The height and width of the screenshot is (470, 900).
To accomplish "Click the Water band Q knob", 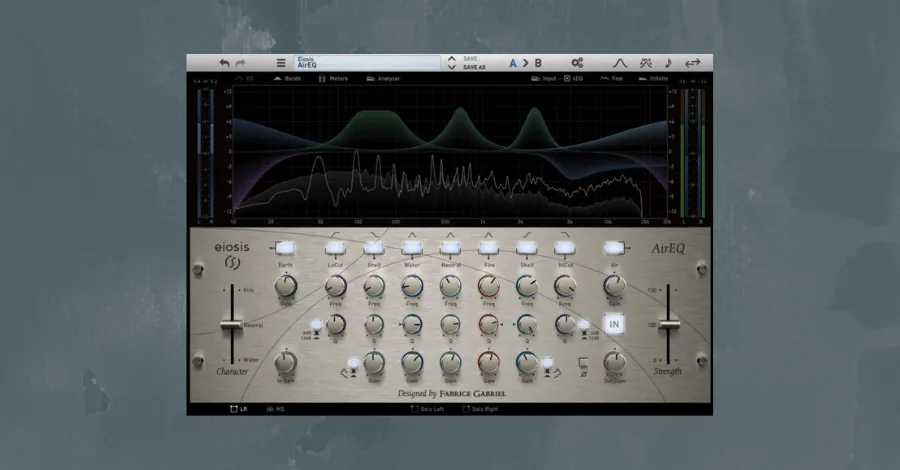I will [412, 325].
